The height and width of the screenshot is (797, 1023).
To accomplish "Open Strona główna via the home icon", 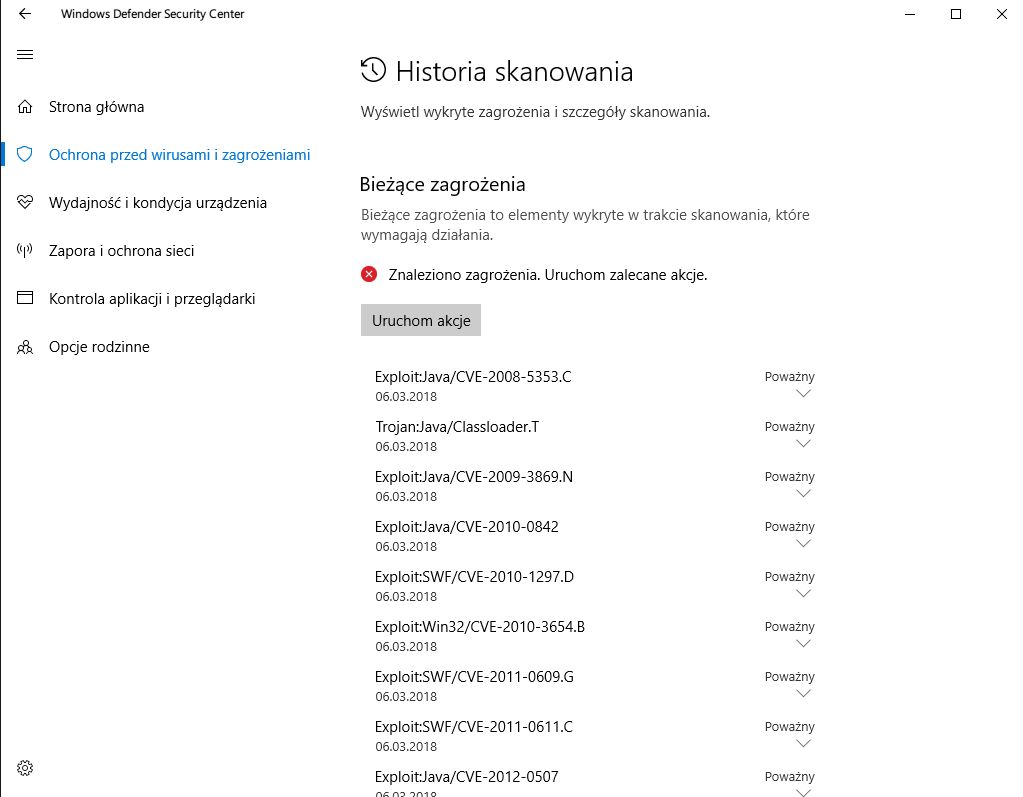I will click(24, 106).
